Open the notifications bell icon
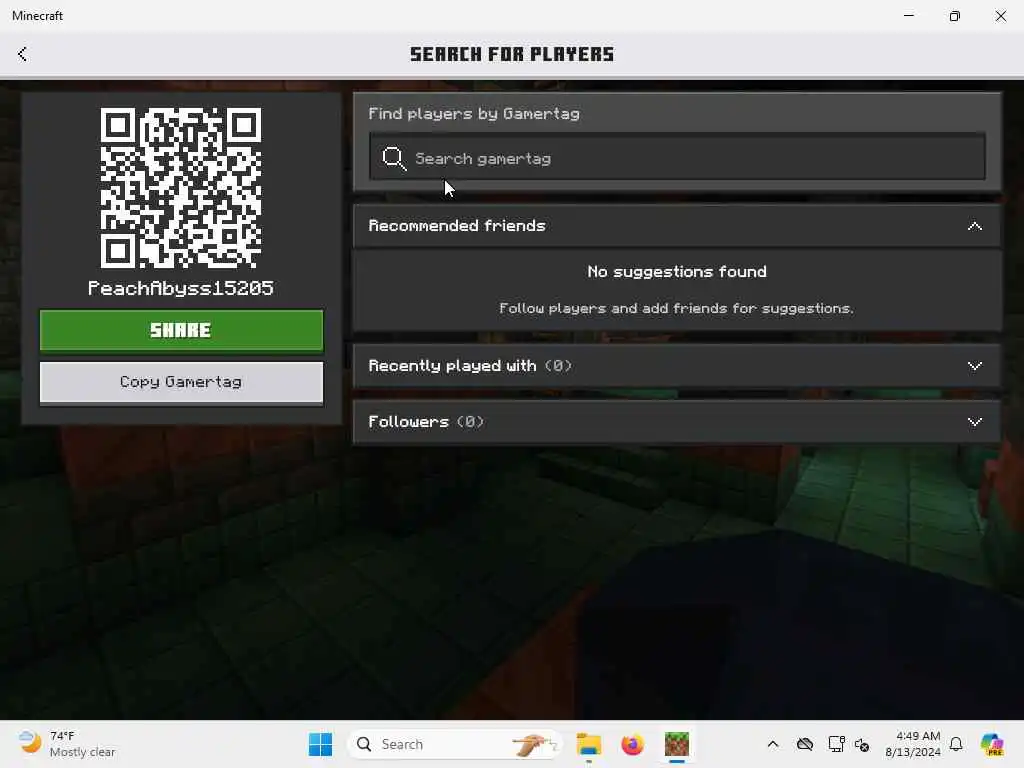 pos(956,744)
